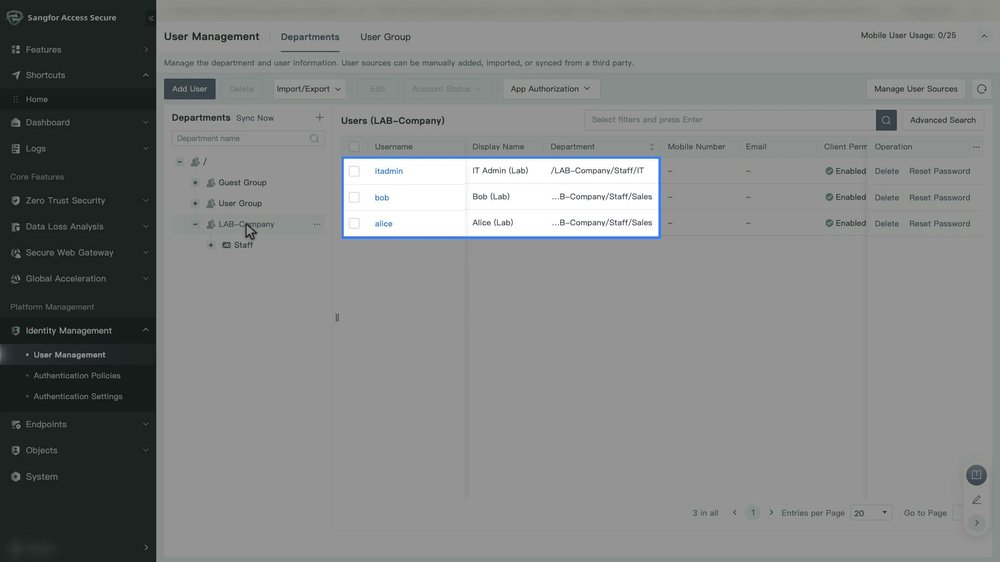The image size is (1000, 562).
Task: Open the Import/Export dropdown
Action: (309, 89)
